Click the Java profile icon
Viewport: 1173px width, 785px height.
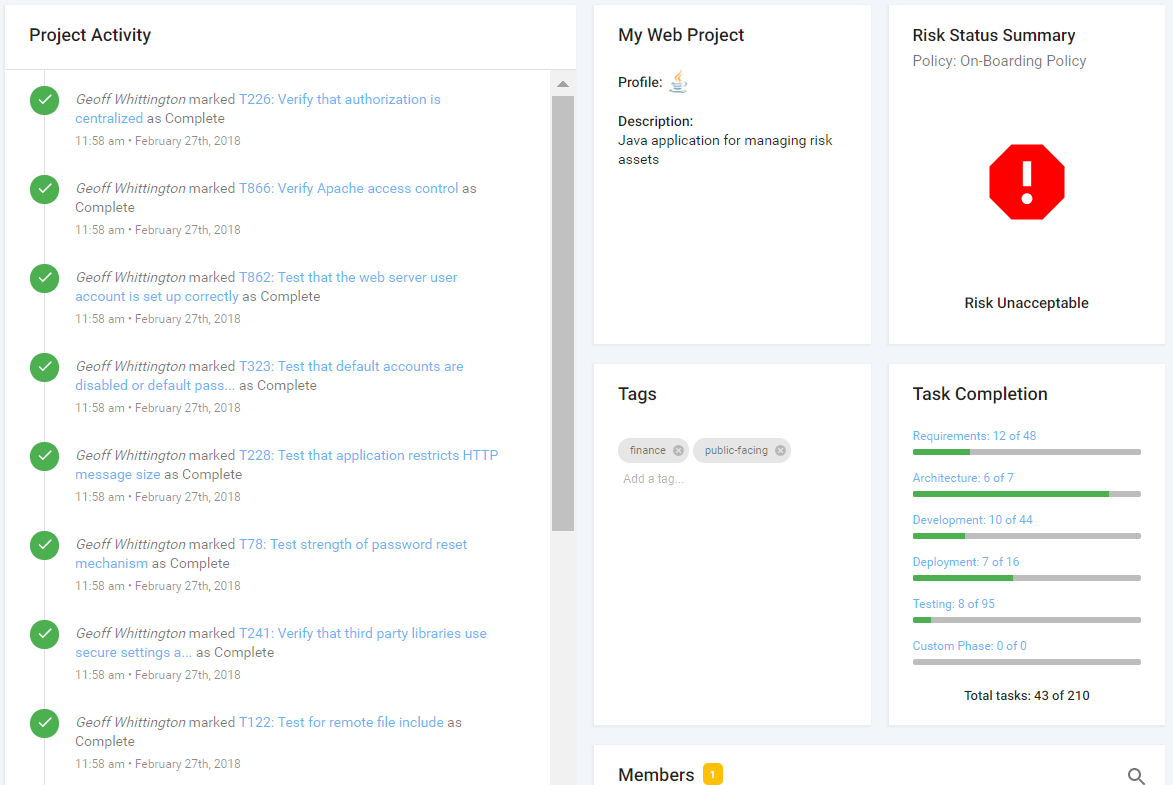[678, 82]
